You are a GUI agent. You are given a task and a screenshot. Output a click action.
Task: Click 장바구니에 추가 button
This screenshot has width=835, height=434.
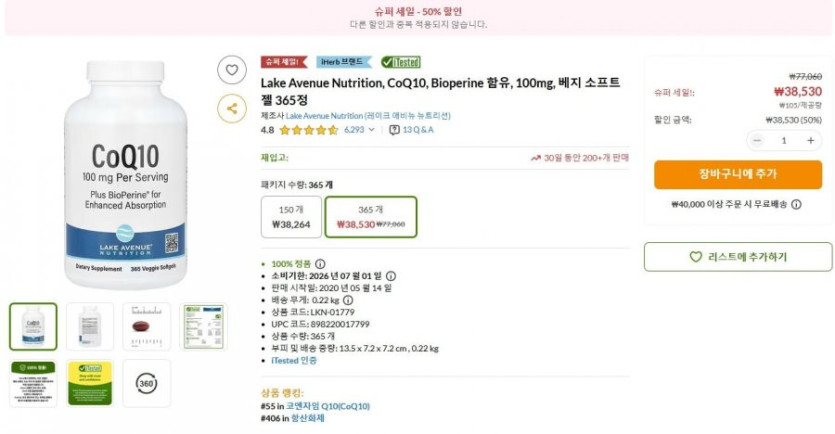[x=738, y=174]
